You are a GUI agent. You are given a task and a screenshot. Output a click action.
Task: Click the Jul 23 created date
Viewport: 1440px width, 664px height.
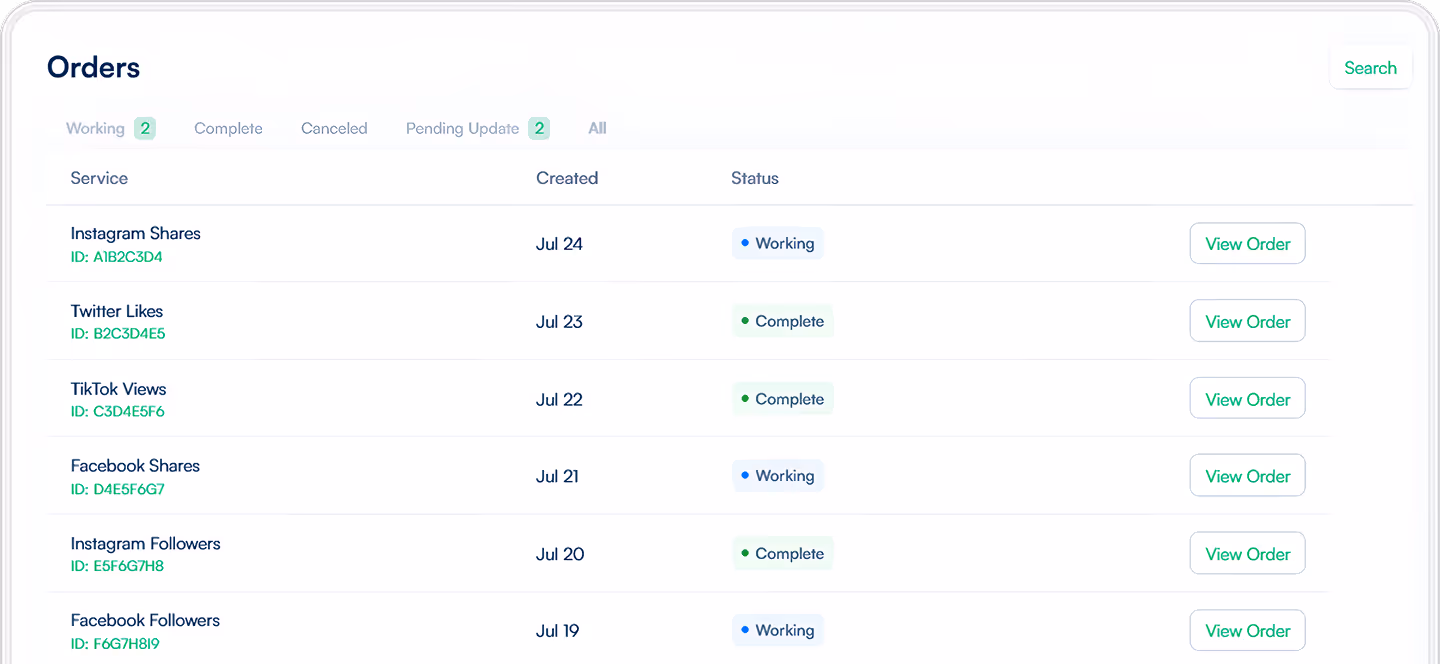pyautogui.click(x=559, y=322)
